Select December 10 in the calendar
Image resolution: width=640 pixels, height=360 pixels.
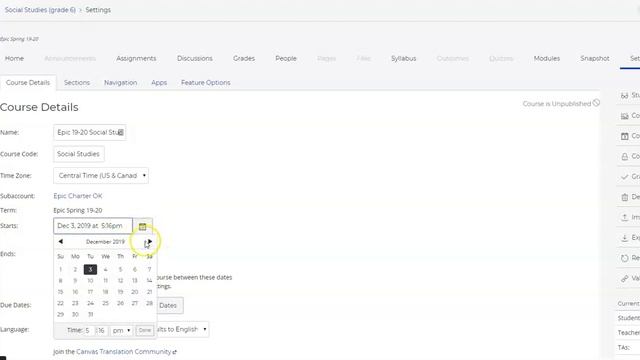click(90, 281)
